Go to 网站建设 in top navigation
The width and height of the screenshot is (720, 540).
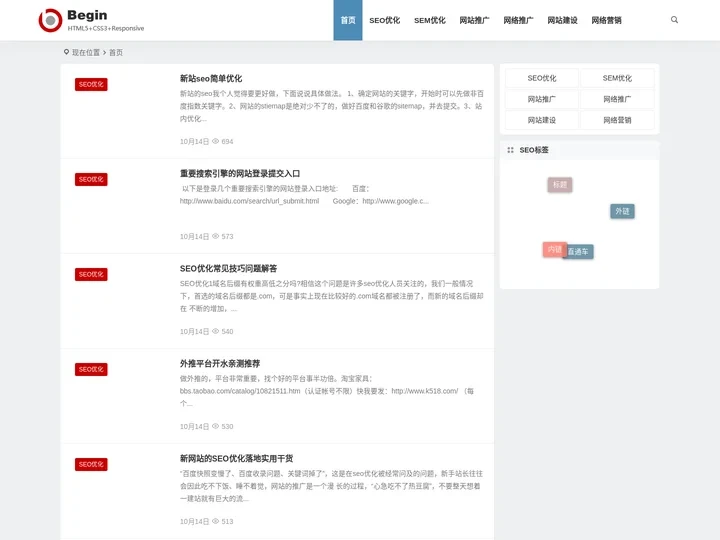(562, 20)
